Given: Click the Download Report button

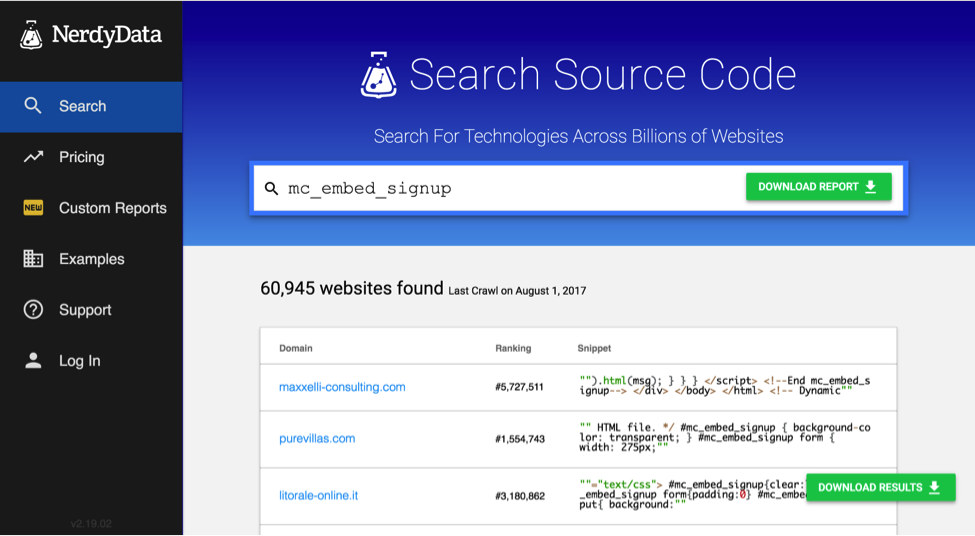Looking at the screenshot, I should [818, 187].
